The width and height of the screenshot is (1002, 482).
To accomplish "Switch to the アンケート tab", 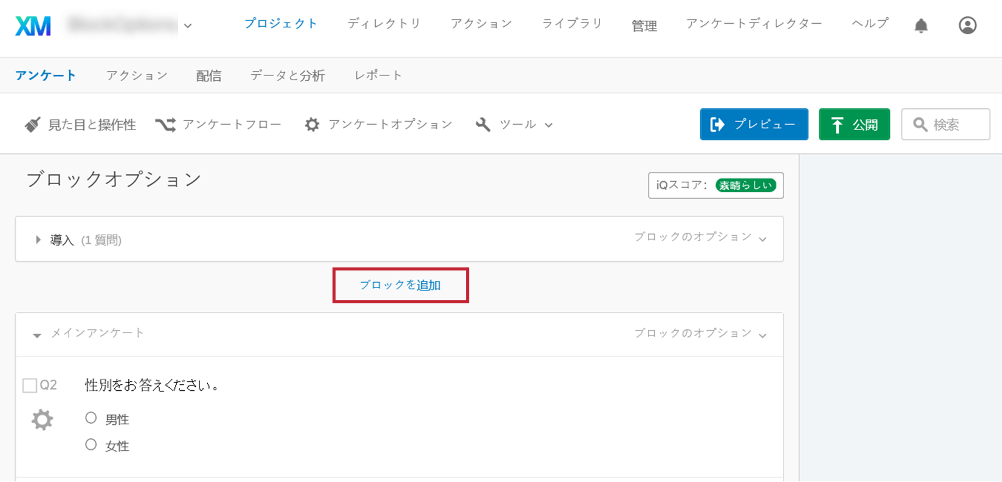I will coord(46,75).
